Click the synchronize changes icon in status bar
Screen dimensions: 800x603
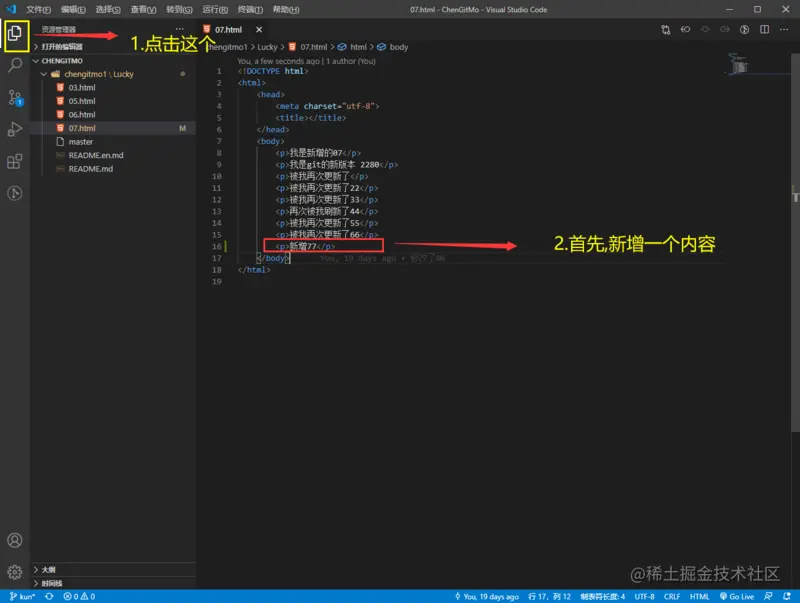tap(49, 596)
